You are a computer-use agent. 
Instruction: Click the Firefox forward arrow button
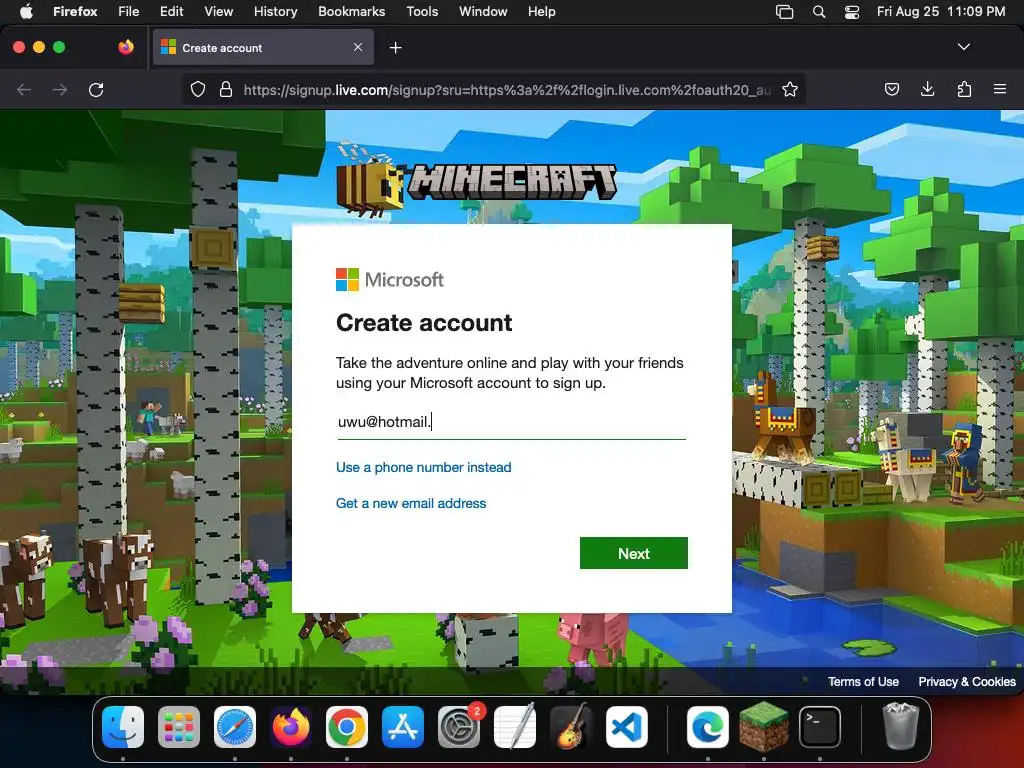60,89
